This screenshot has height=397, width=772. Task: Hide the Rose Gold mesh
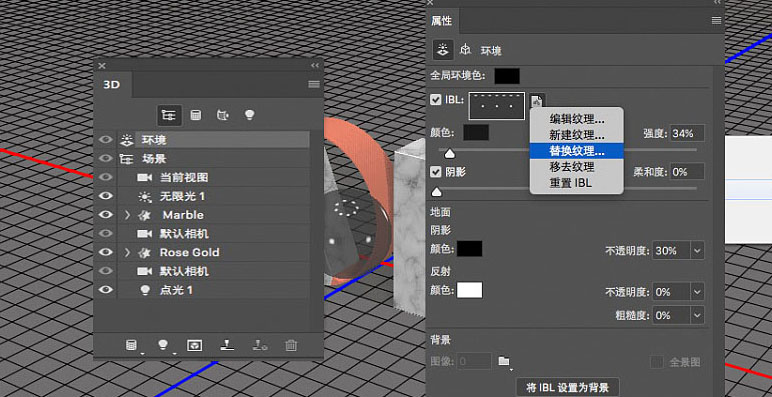[105, 252]
